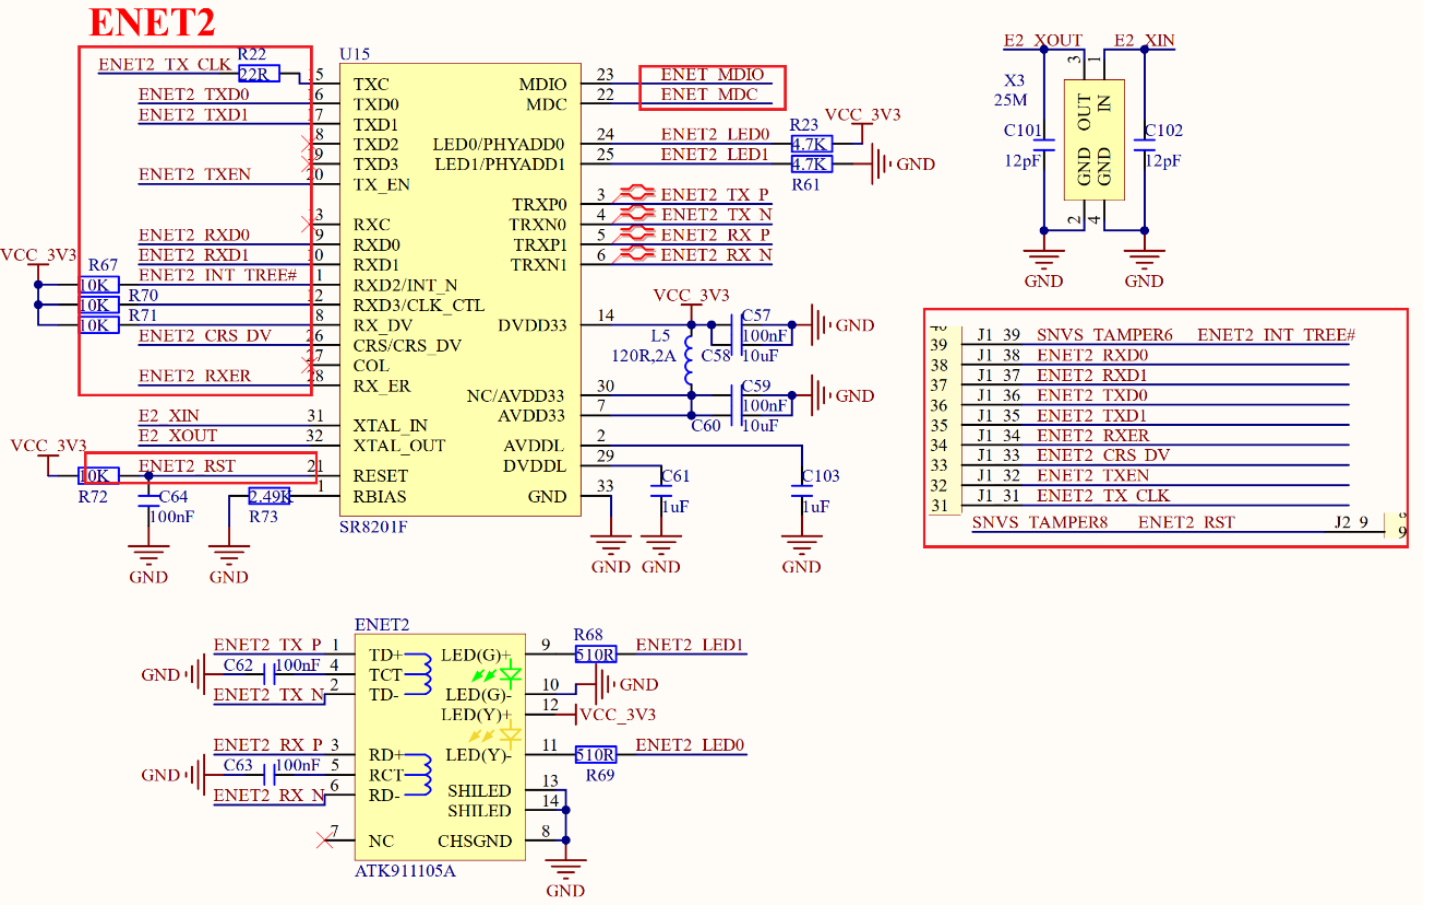Select the R67 10K resistor
This screenshot has width=1448, height=912.
pyautogui.click(x=99, y=285)
